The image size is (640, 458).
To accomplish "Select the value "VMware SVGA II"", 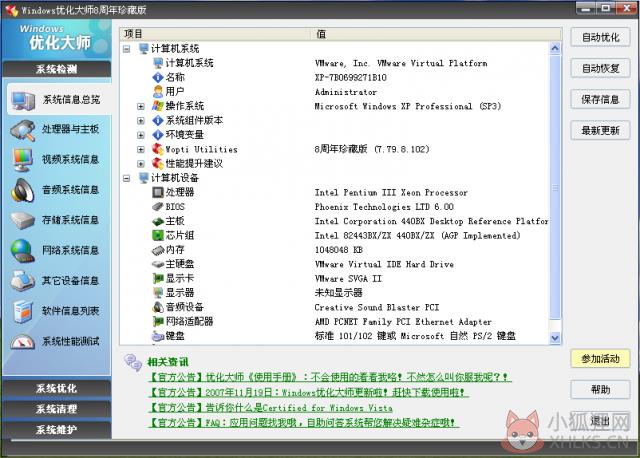I will [348, 279].
